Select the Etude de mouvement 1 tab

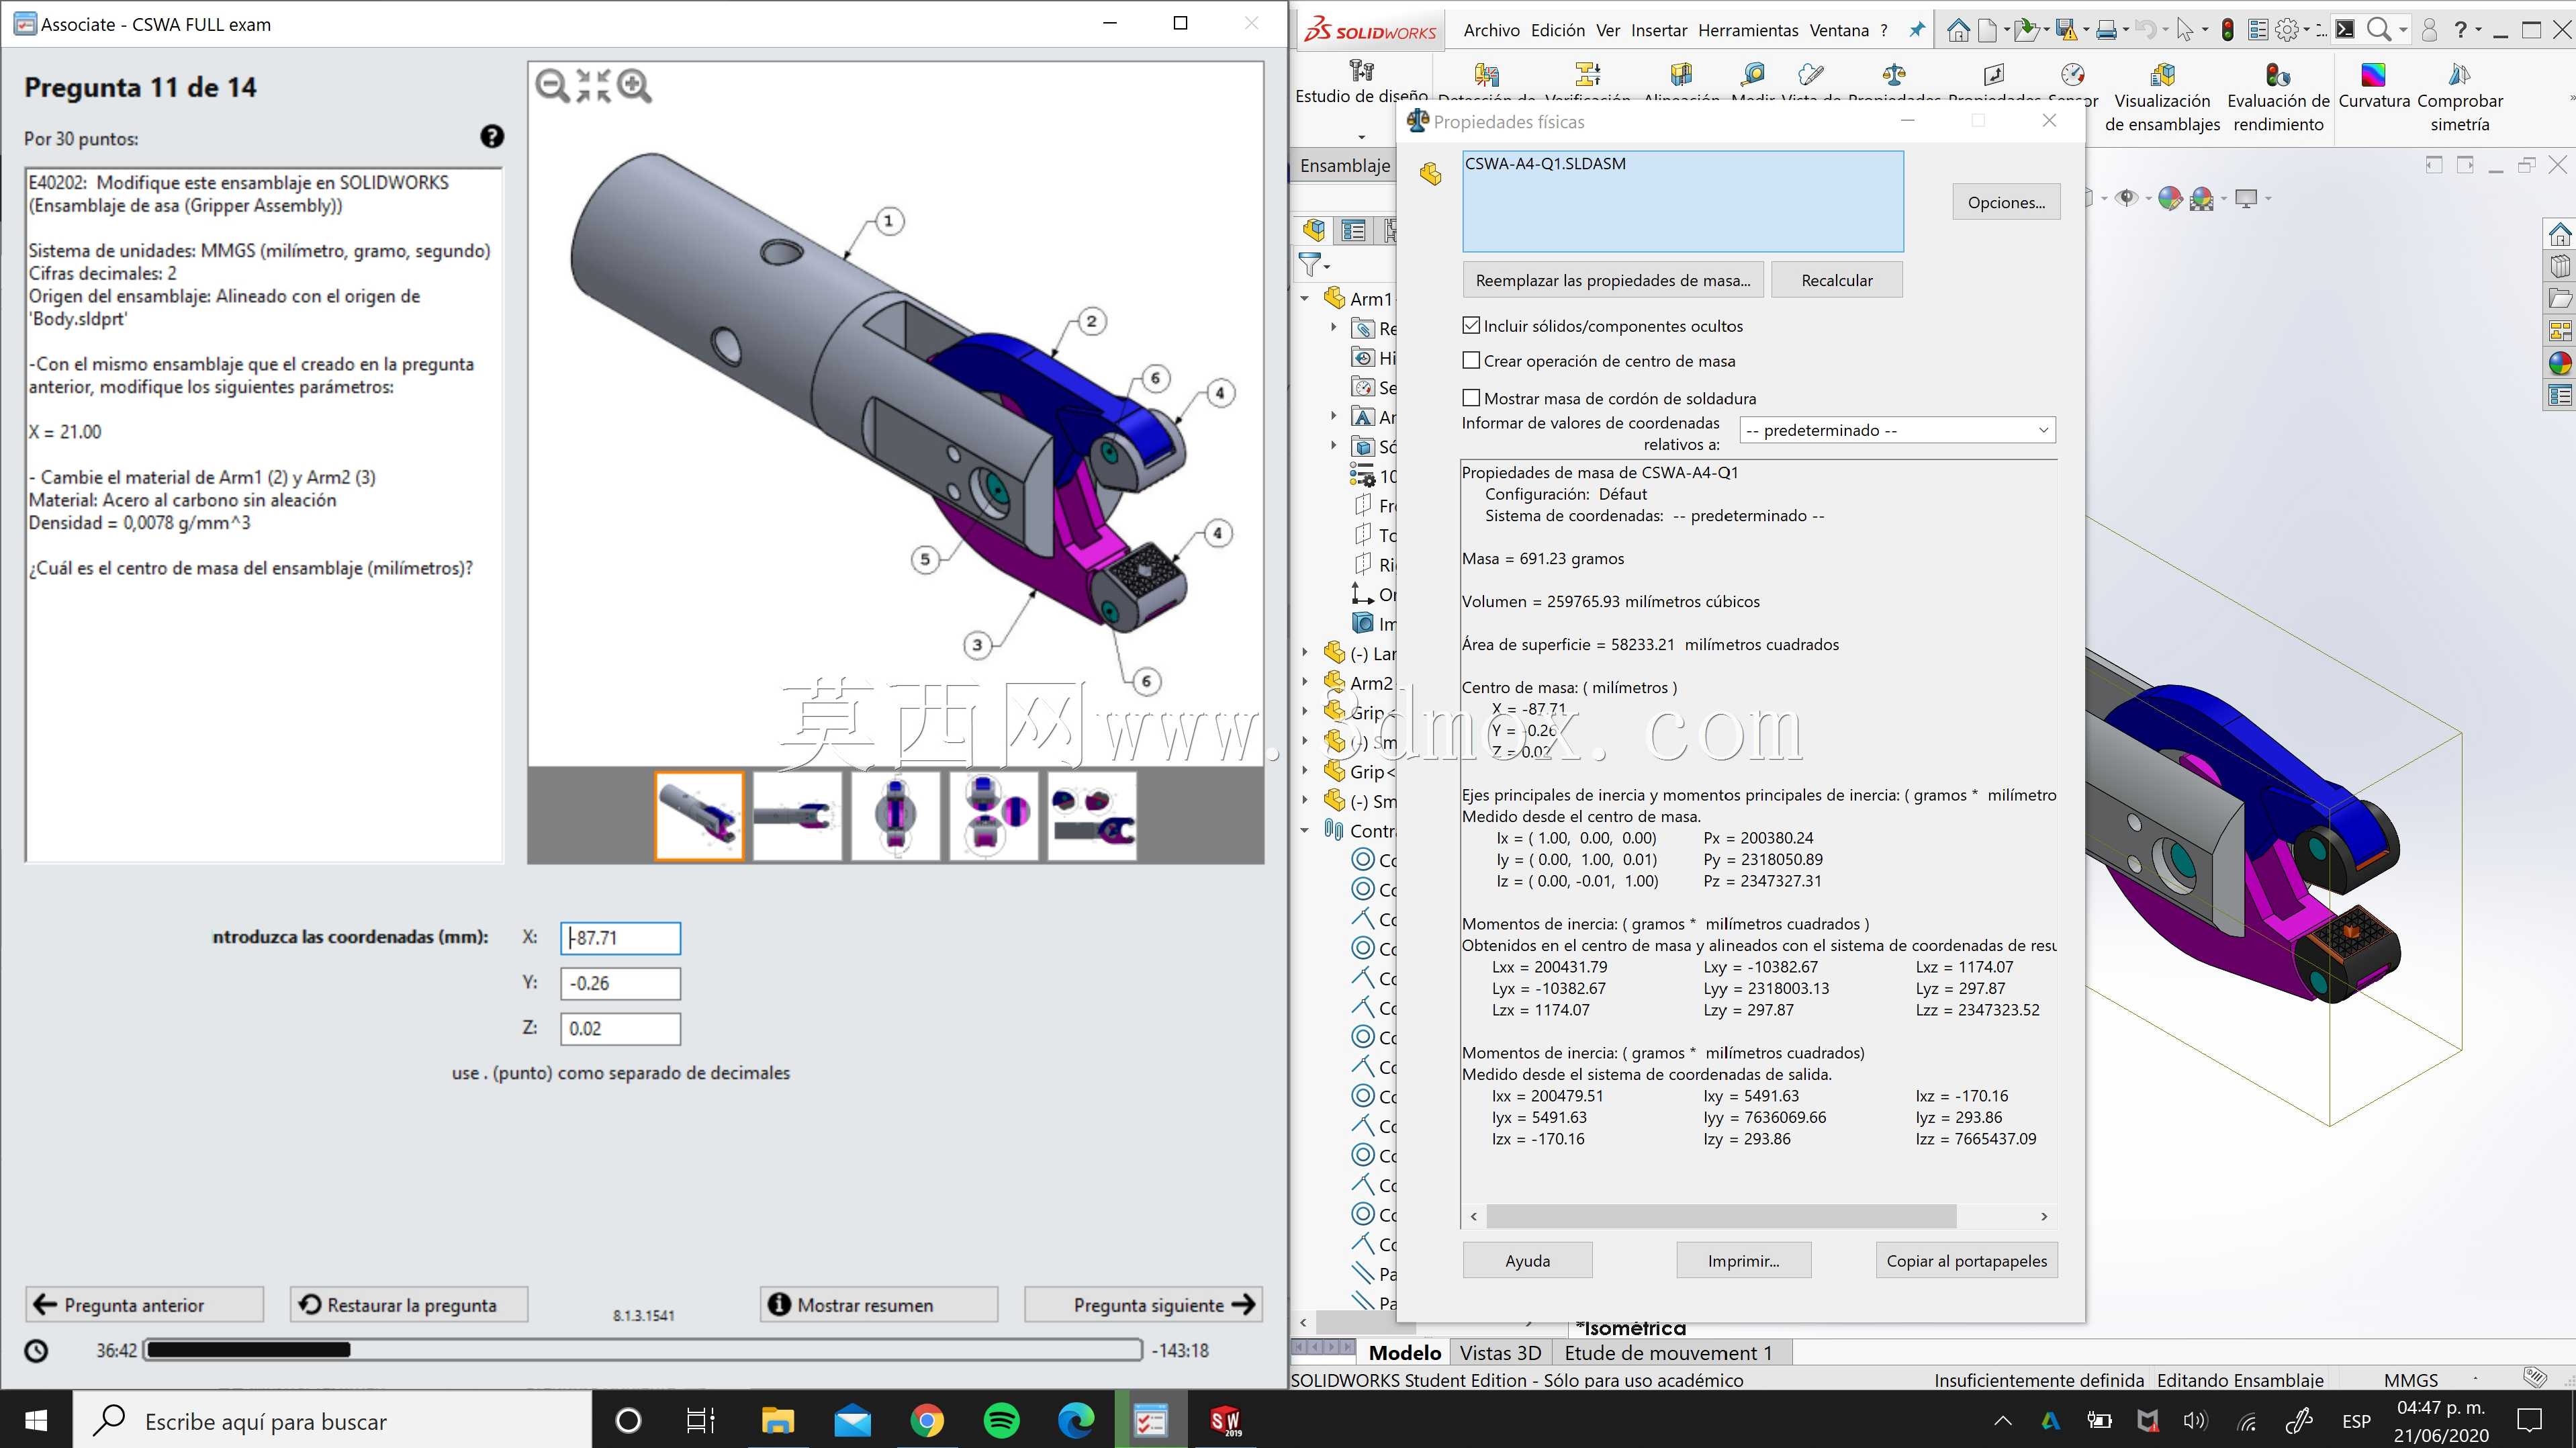point(1668,1353)
